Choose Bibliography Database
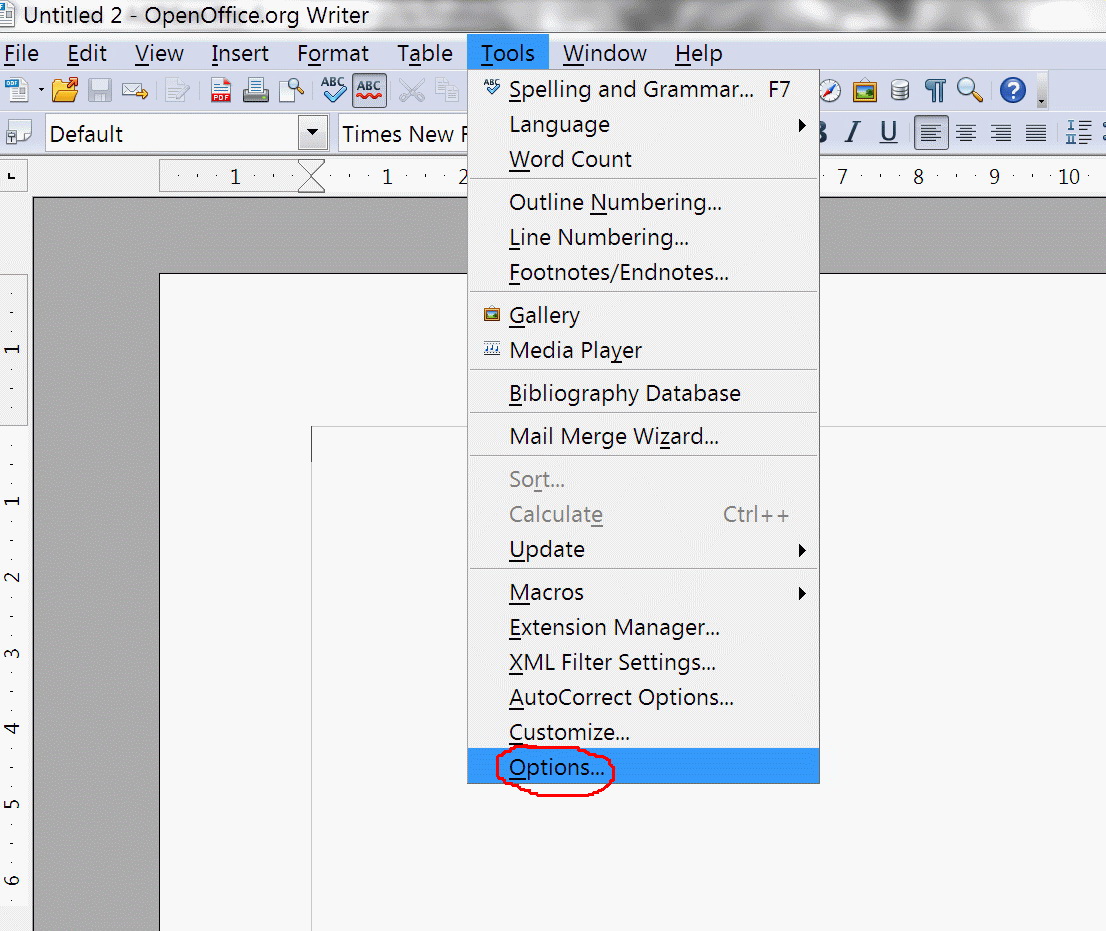Image resolution: width=1106 pixels, height=931 pixels. [x=643, y=393]
